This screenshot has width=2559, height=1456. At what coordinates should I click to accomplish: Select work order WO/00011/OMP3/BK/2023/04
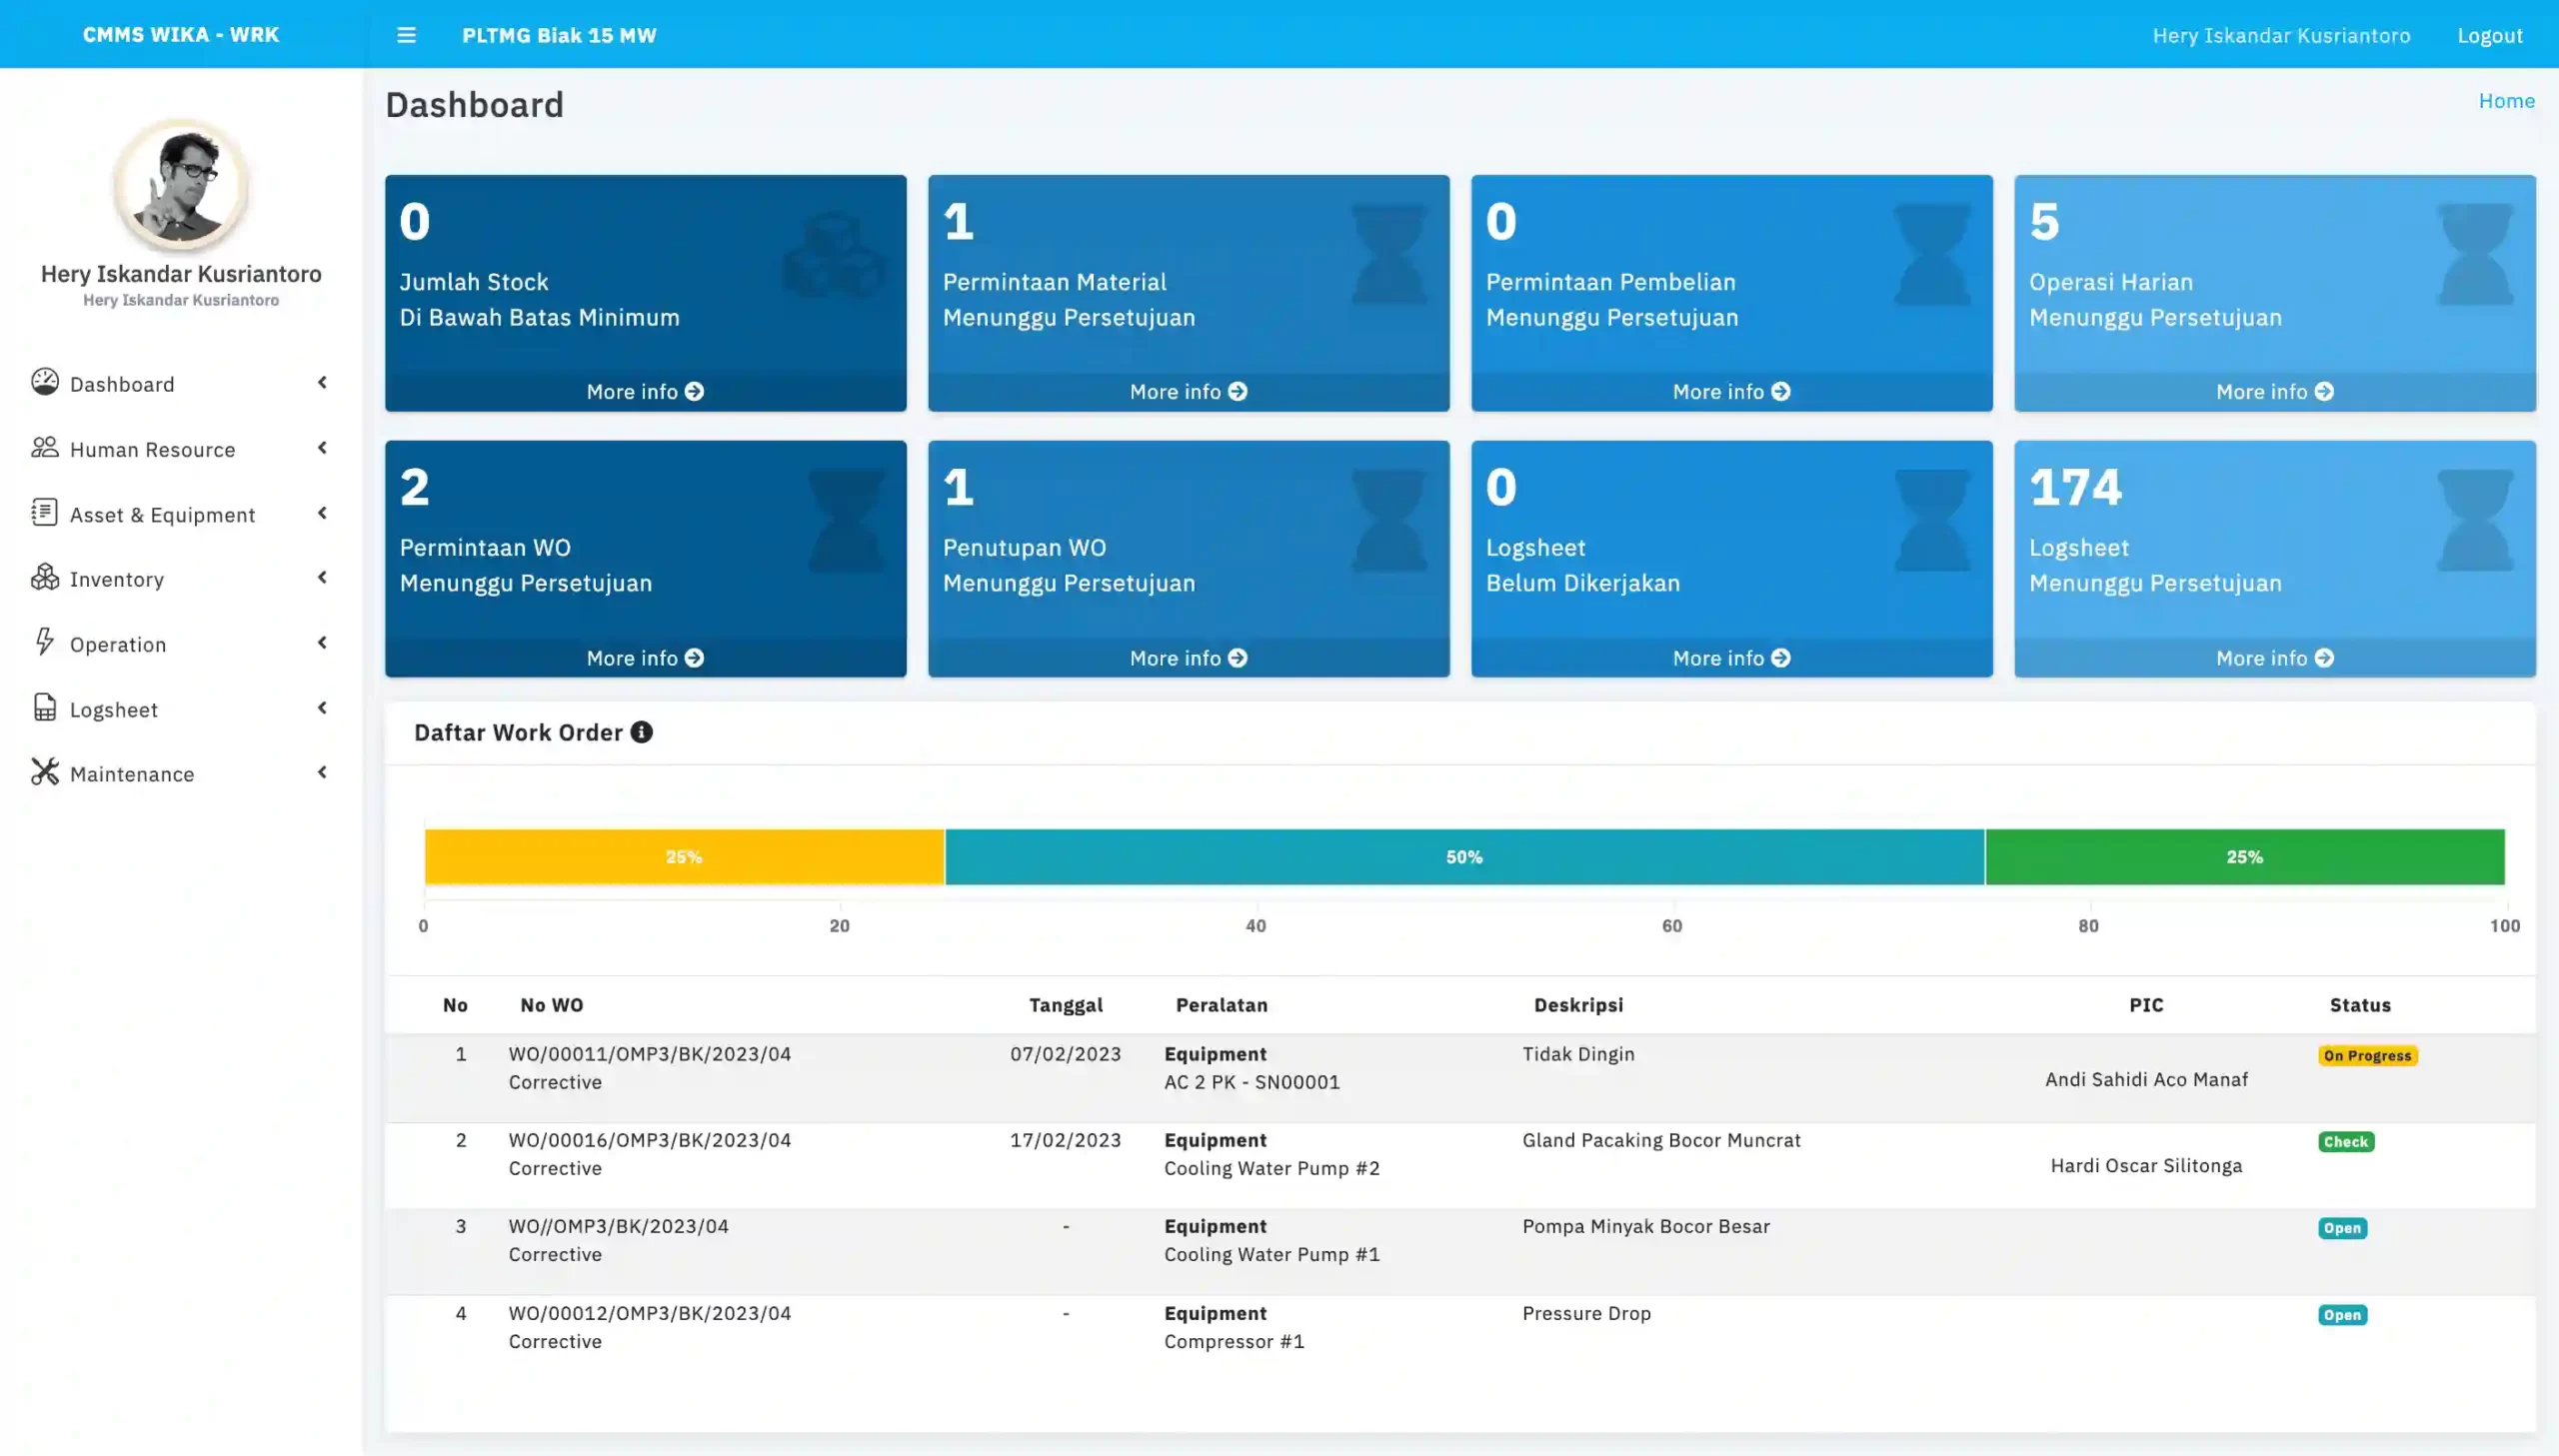point(649,1054)
